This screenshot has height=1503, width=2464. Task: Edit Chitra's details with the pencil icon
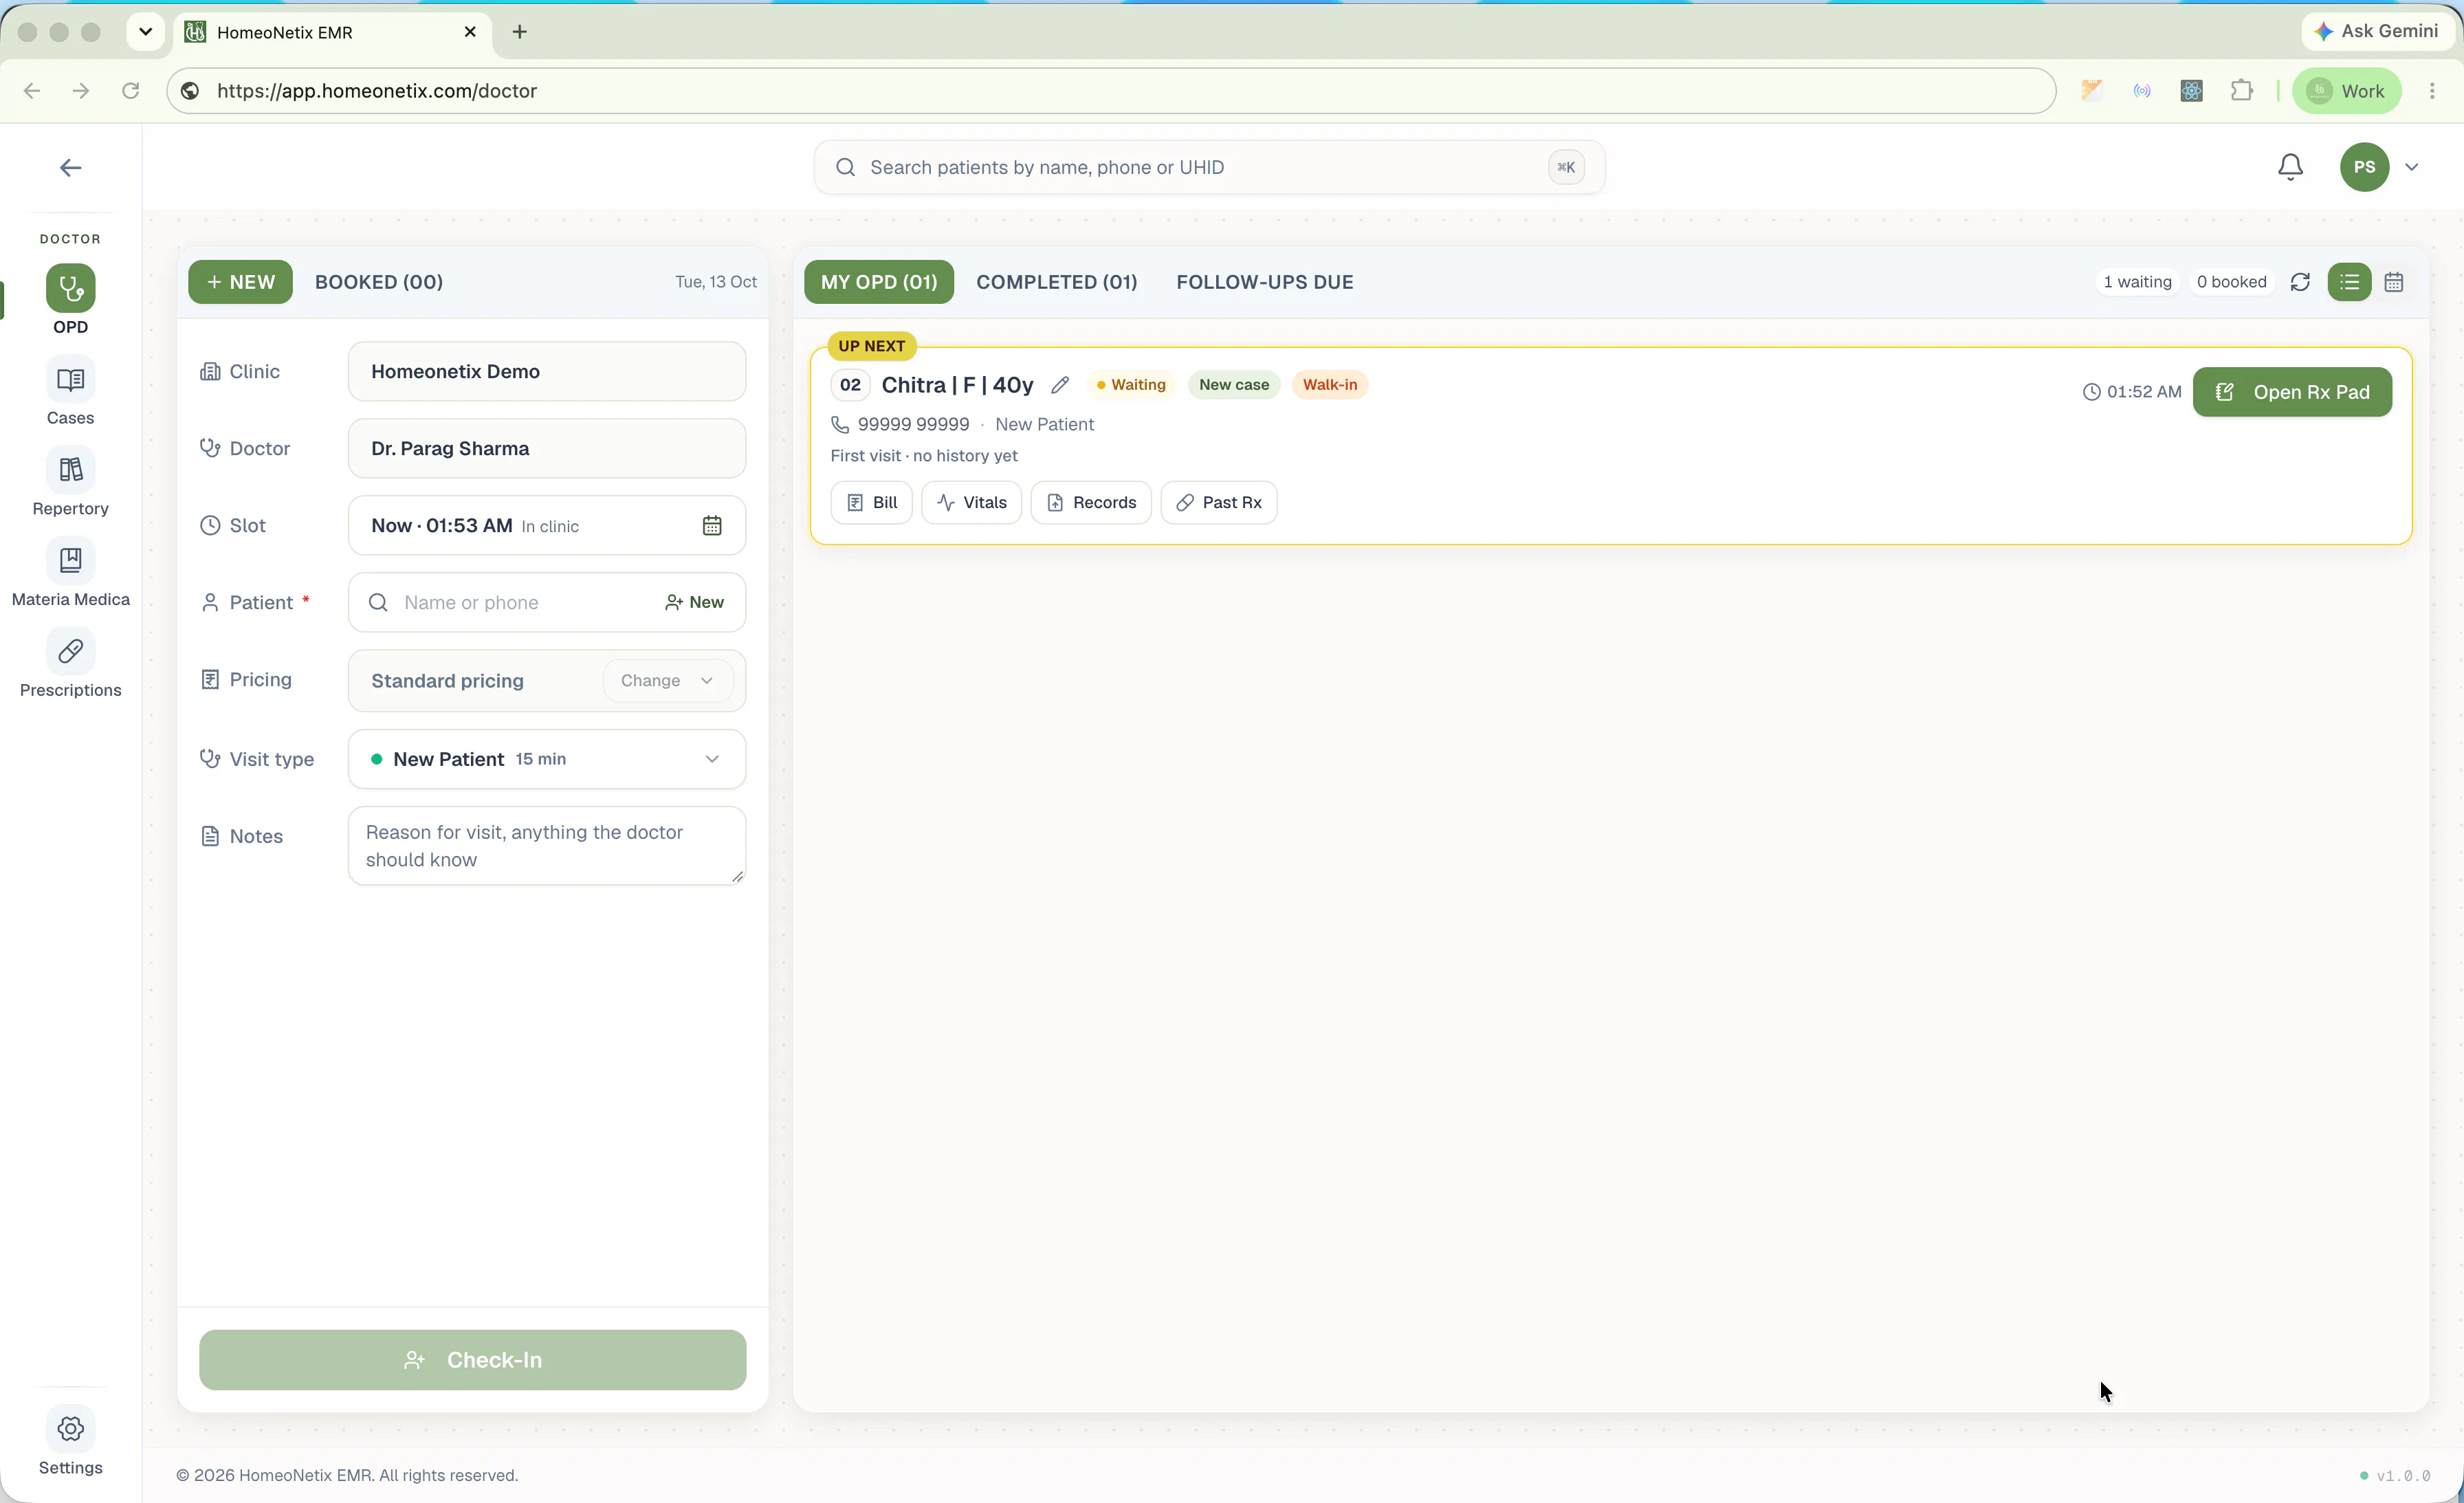click(1060, 385)
